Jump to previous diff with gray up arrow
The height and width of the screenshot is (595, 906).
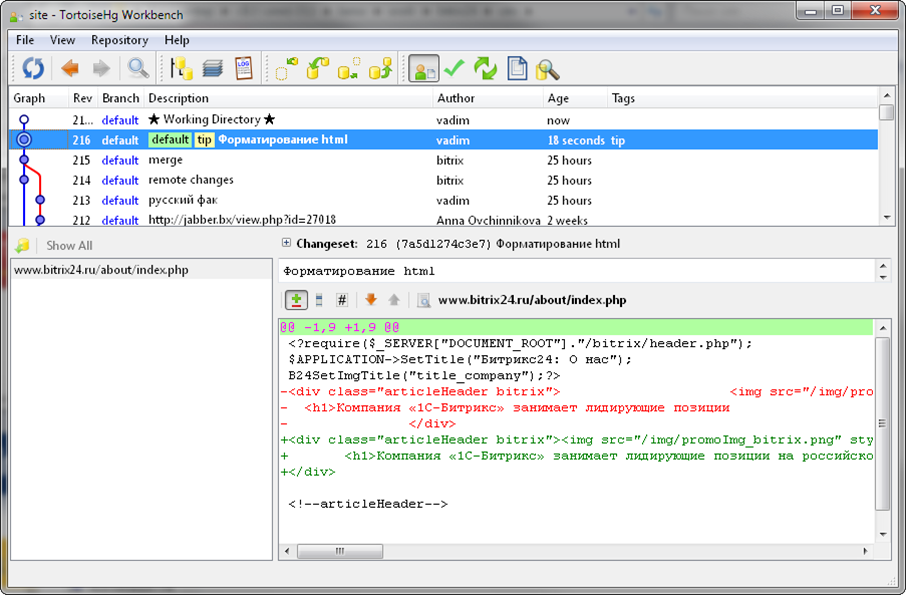(x=394, y=299)
